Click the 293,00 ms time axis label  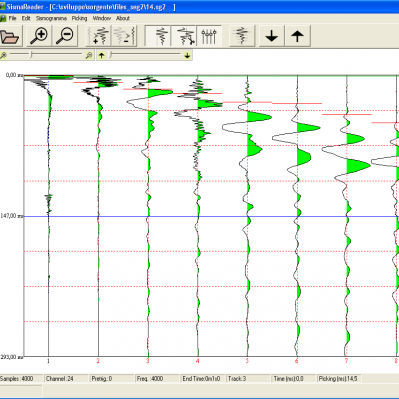(x=12, y=357)
